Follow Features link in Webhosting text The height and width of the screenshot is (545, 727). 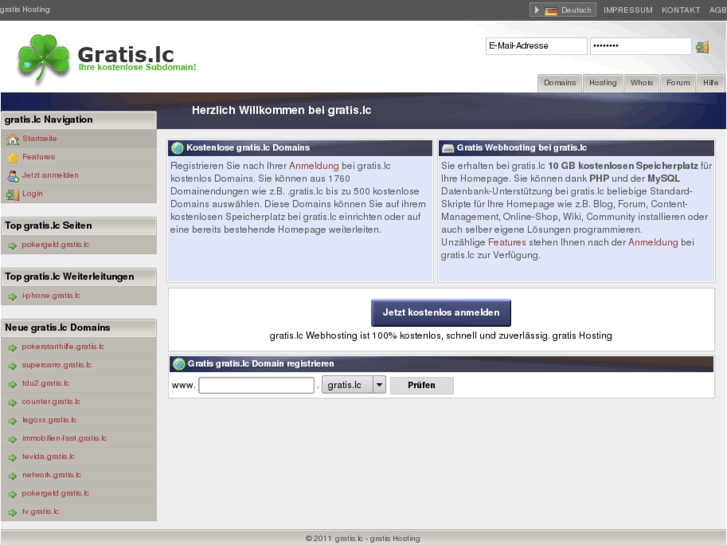coord(507,243)
